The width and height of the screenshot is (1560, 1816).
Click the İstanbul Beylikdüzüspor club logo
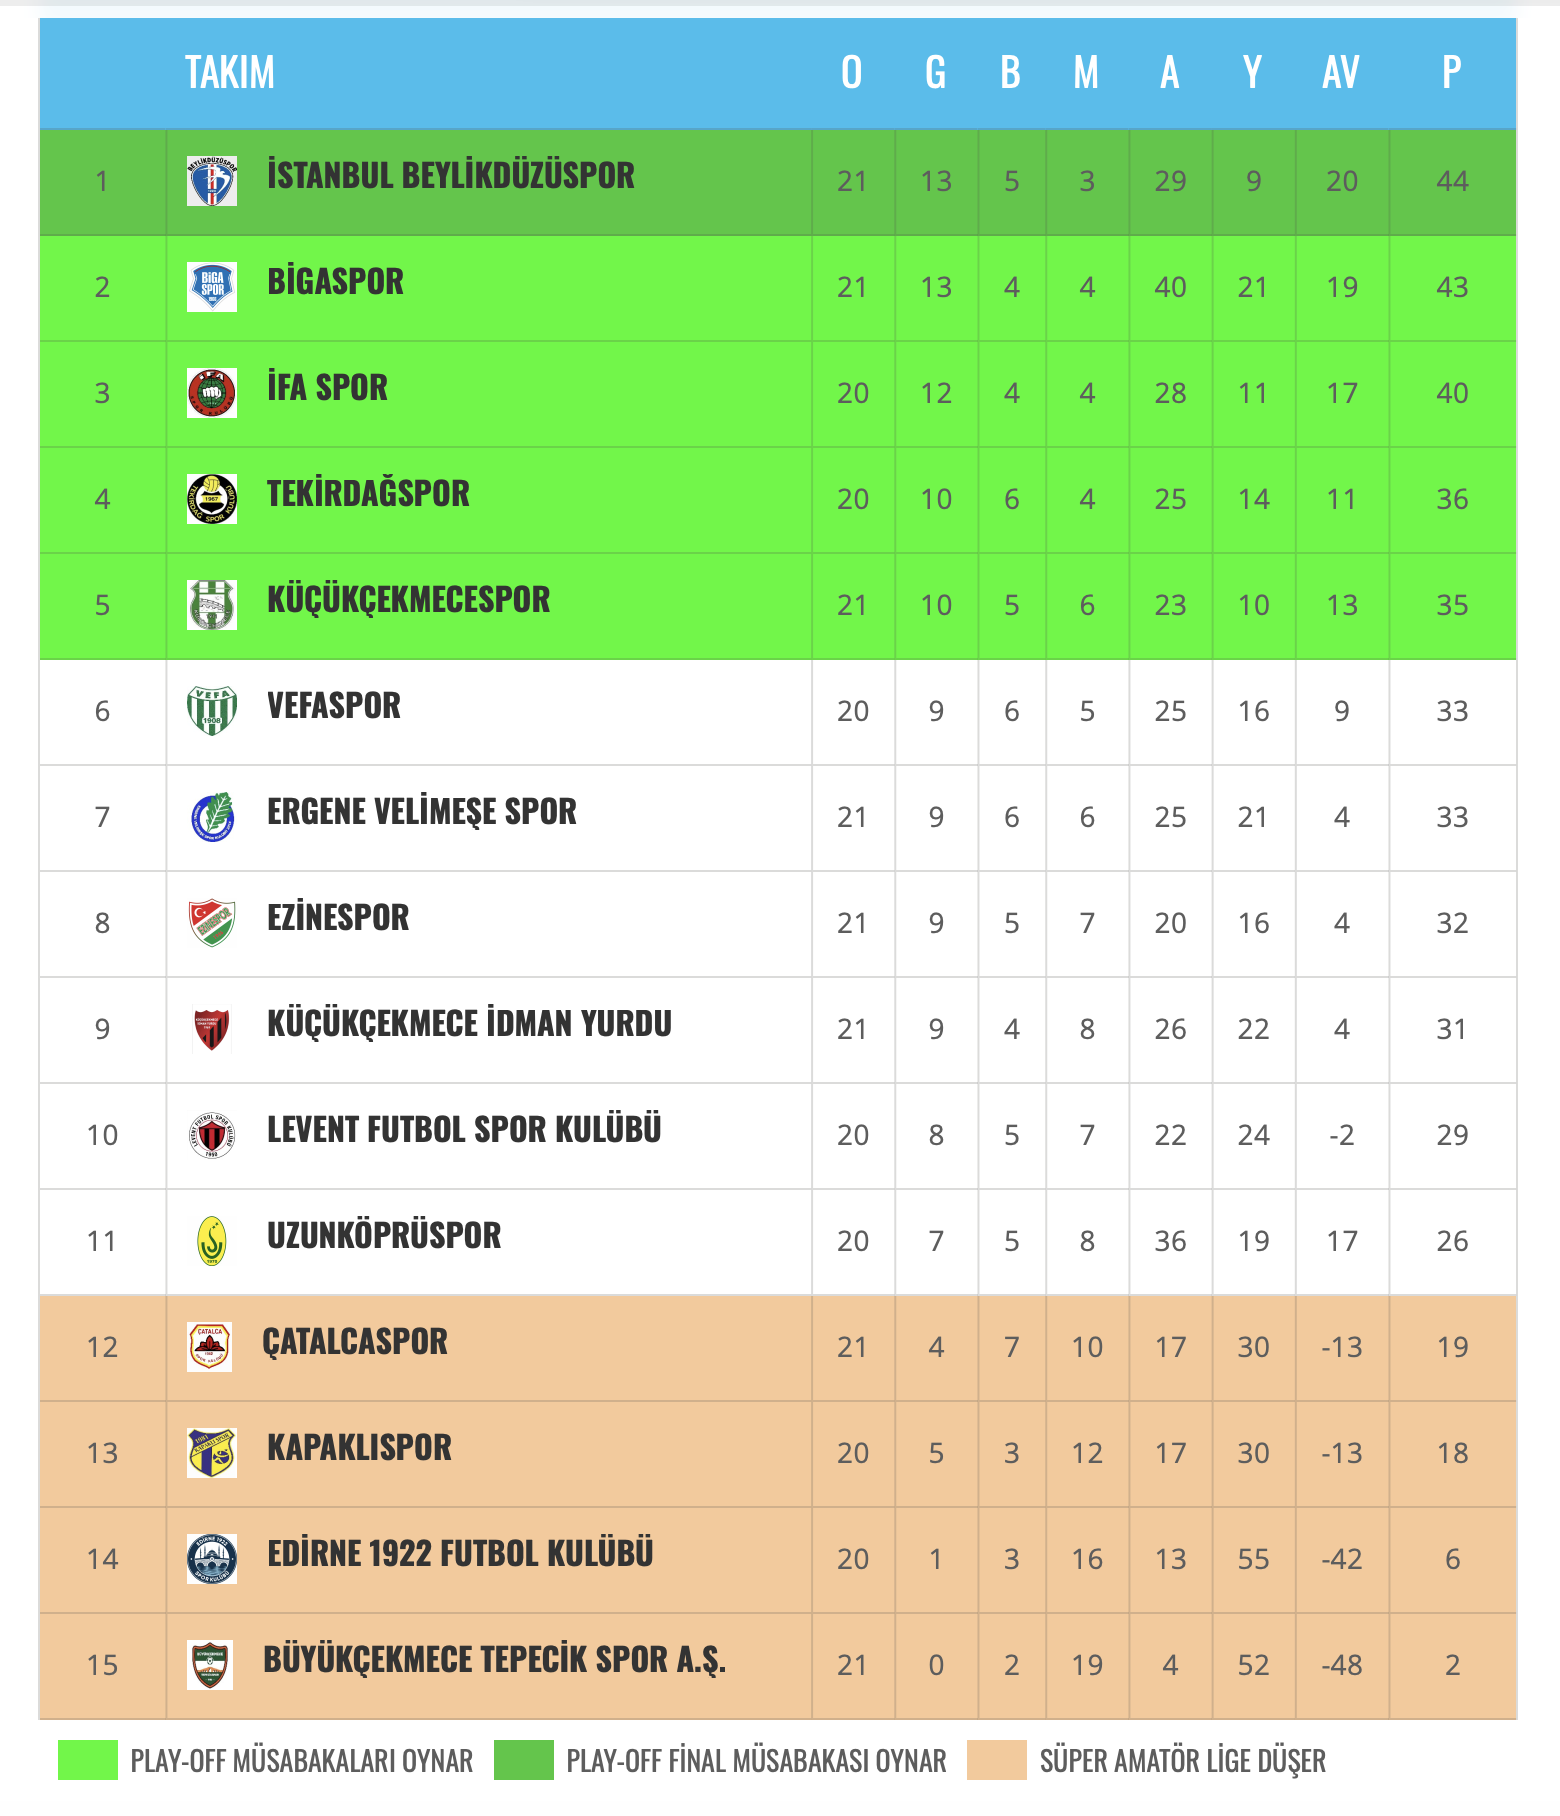[212, 181]
